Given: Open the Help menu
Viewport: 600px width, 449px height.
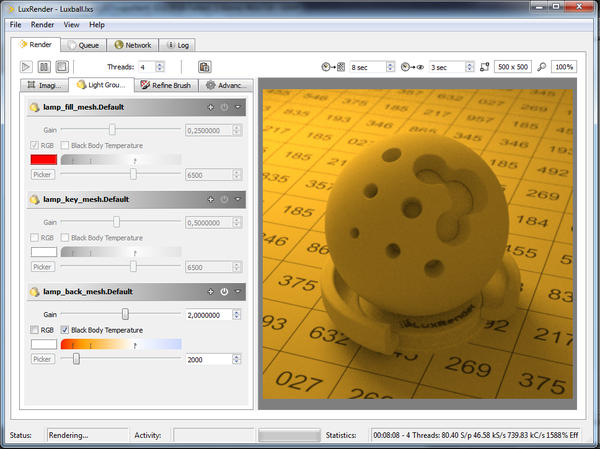Looking at the screenshot, I should pyautogui.click(x=97, y=25).
